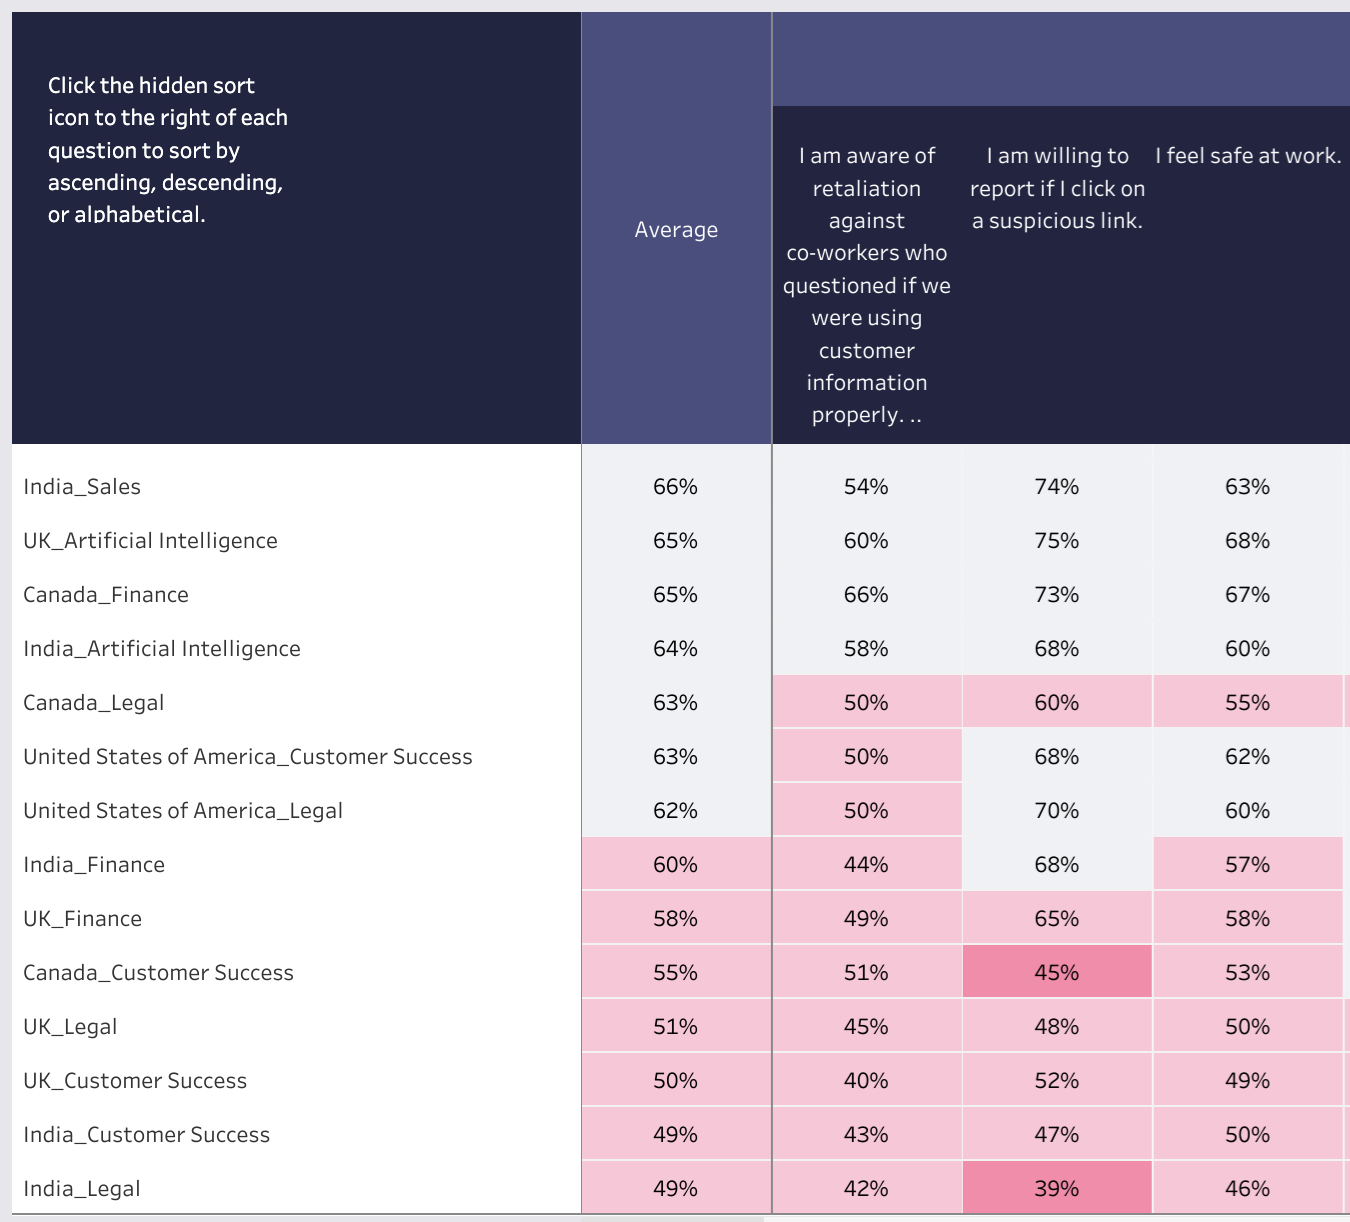Screen dimensions: 1350x1222
Task: Select the UK_Legal row label
Action: (x=70, y=1027)
